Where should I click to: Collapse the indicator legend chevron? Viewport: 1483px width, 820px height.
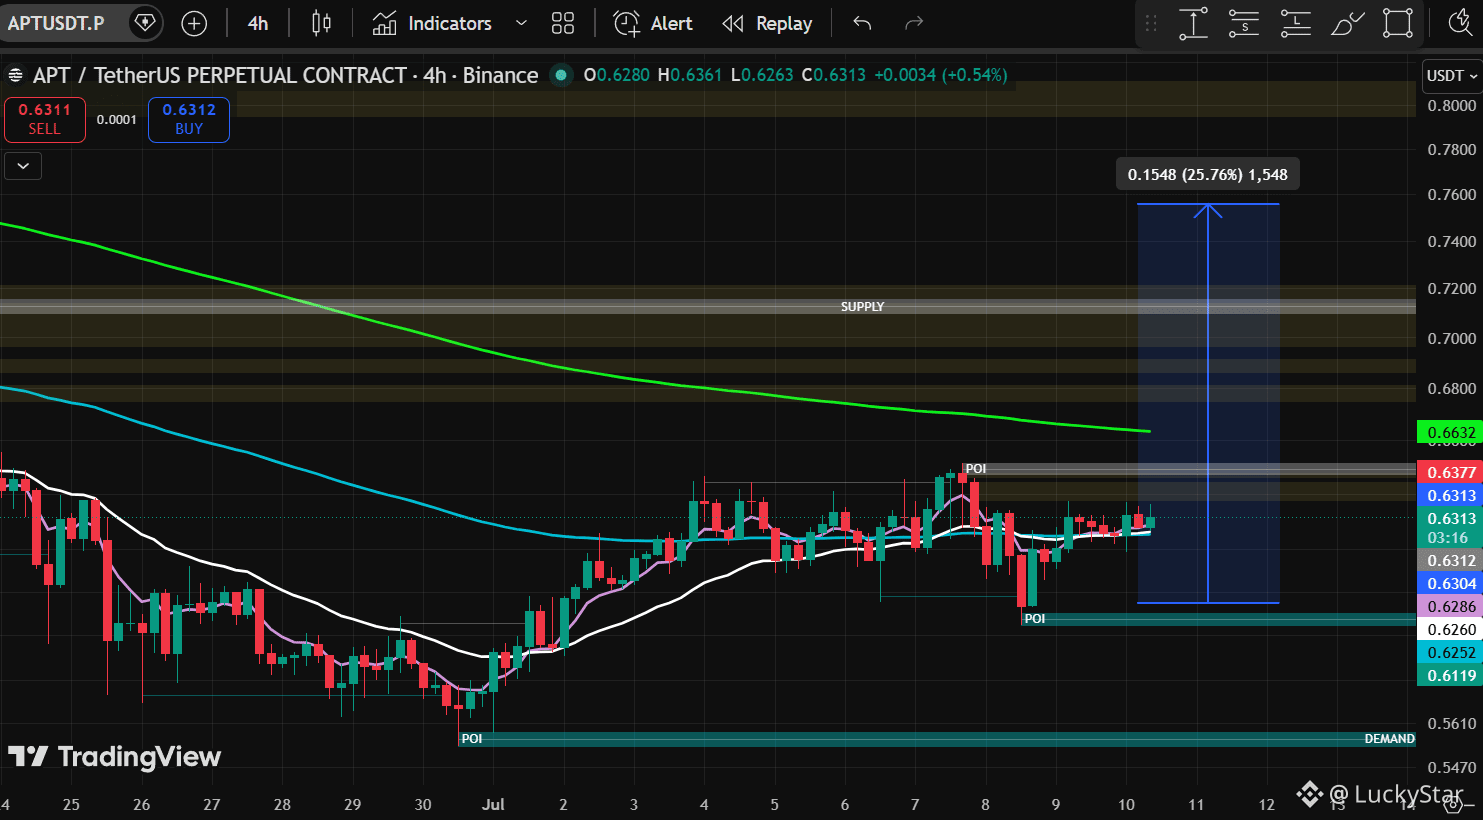(23, 166)
